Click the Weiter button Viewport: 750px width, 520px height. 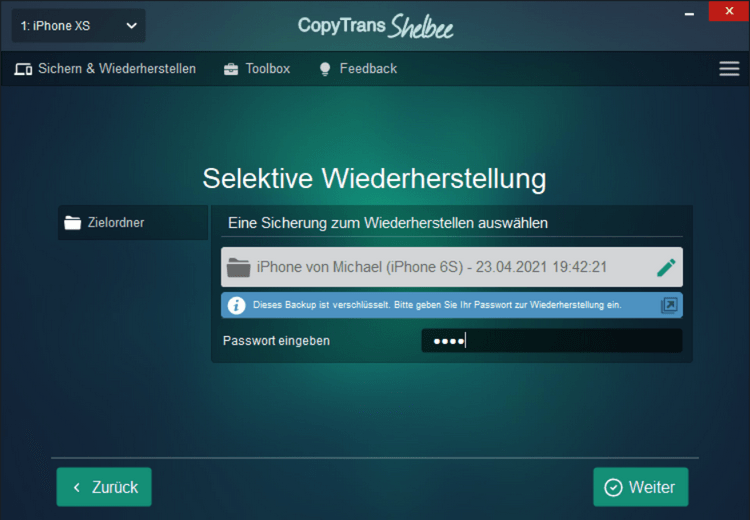[640, 487]
